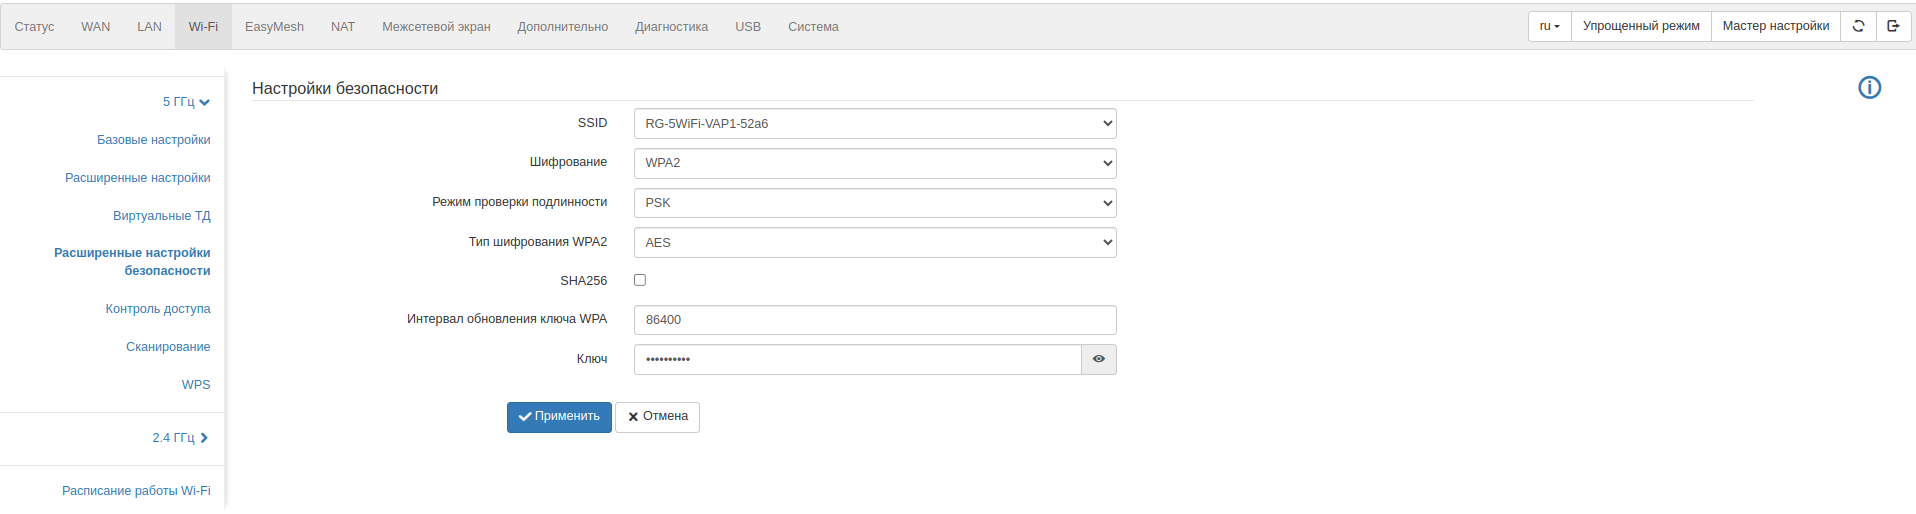Click the logout icon at top right

click(x=1893, y=26)
